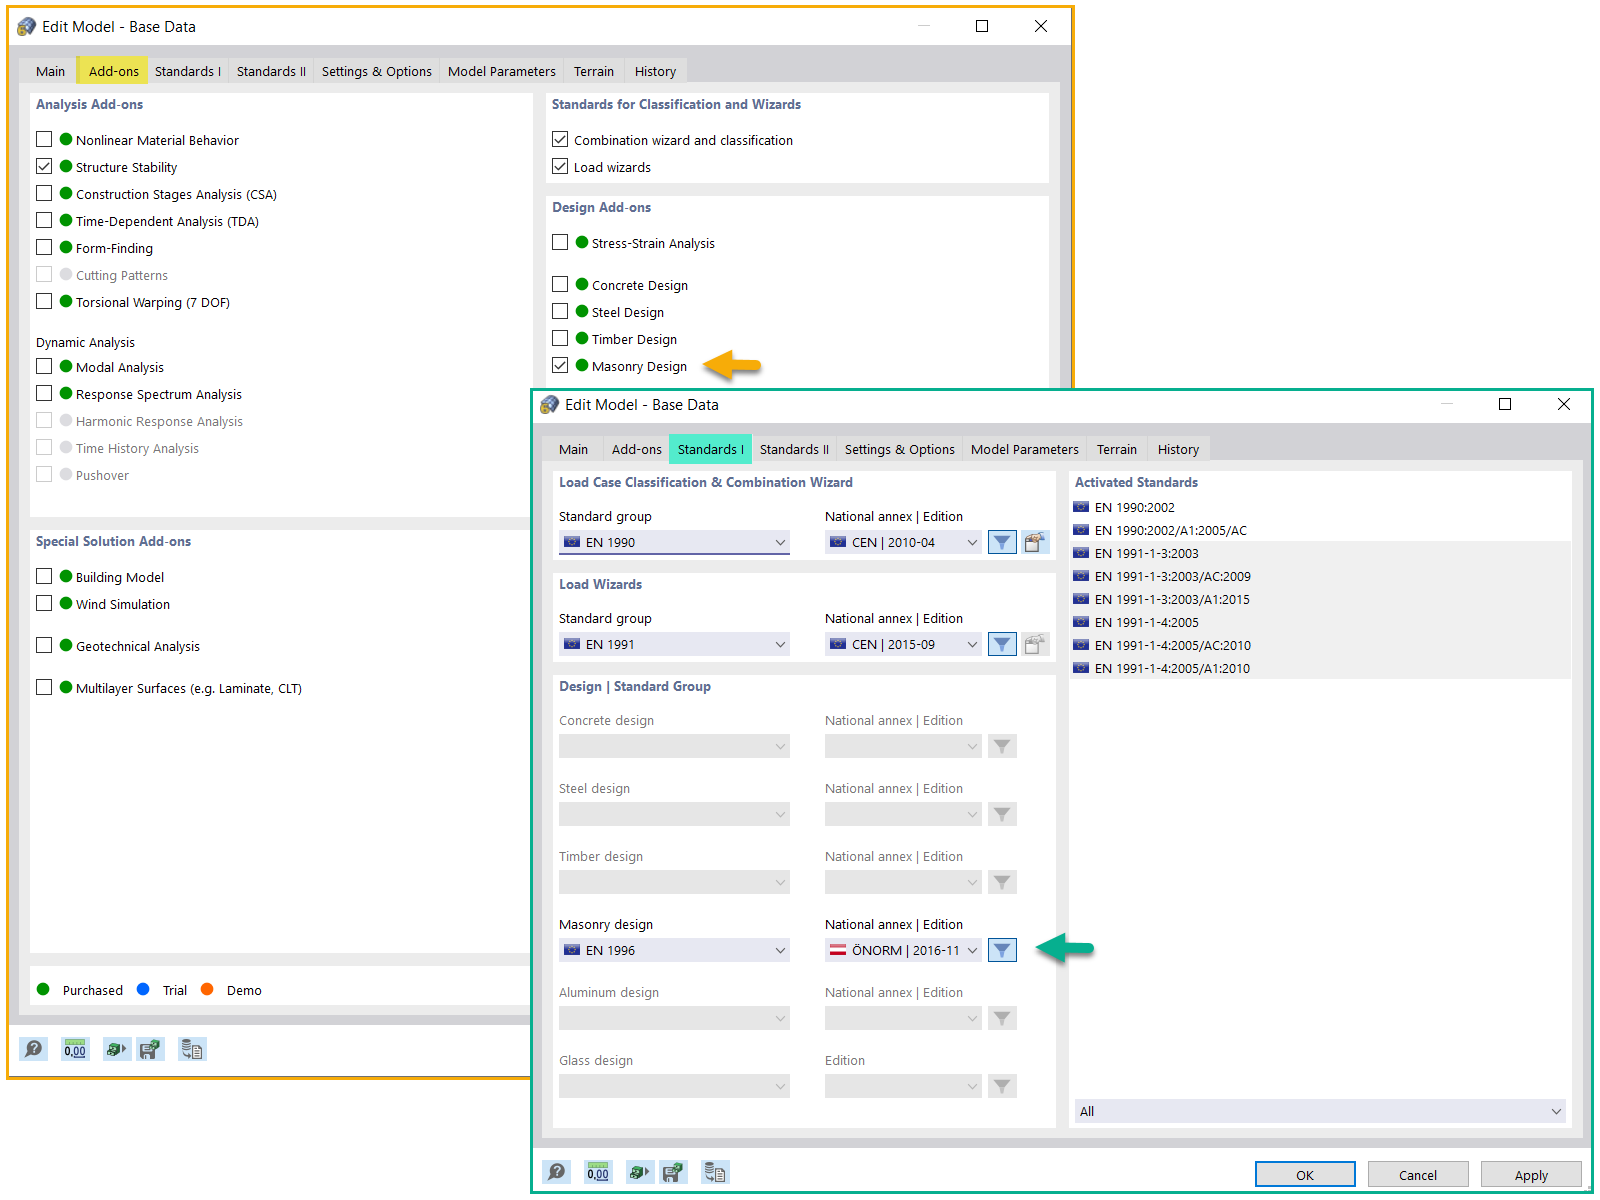
Task: Switch to the Standards II tab
Action: 793,449
